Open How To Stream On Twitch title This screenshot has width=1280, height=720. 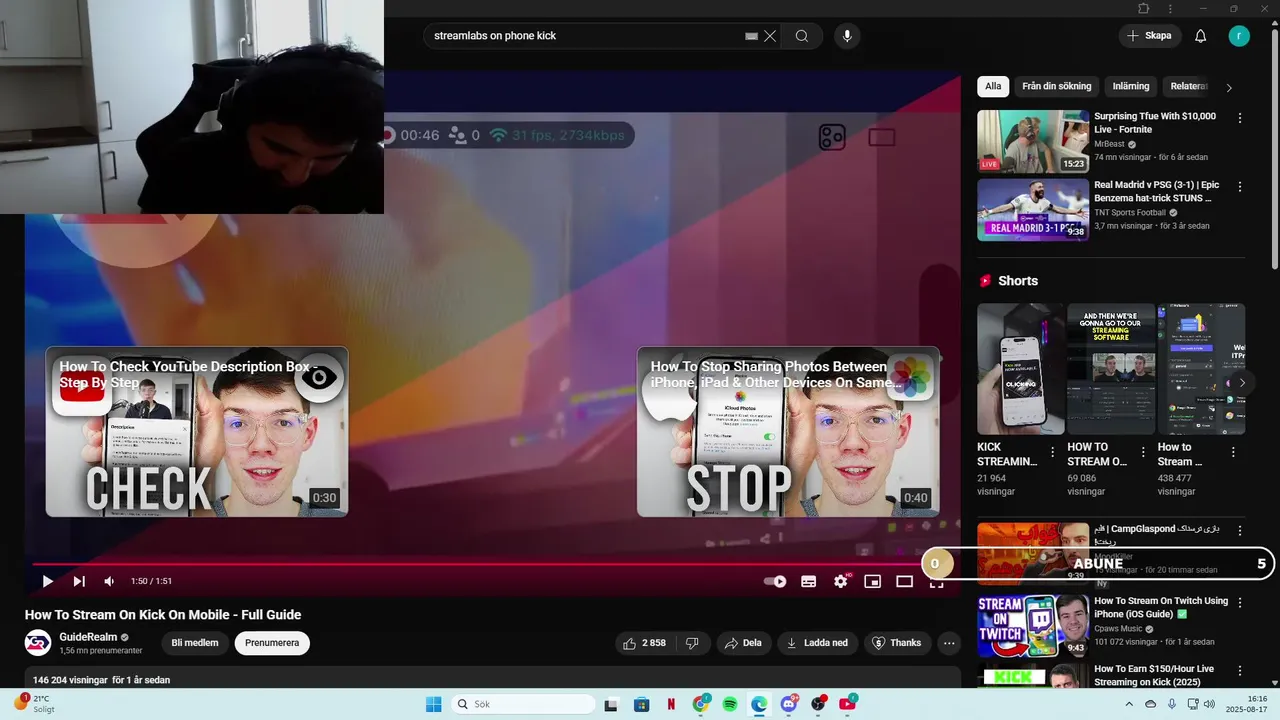pos(1161,607)
